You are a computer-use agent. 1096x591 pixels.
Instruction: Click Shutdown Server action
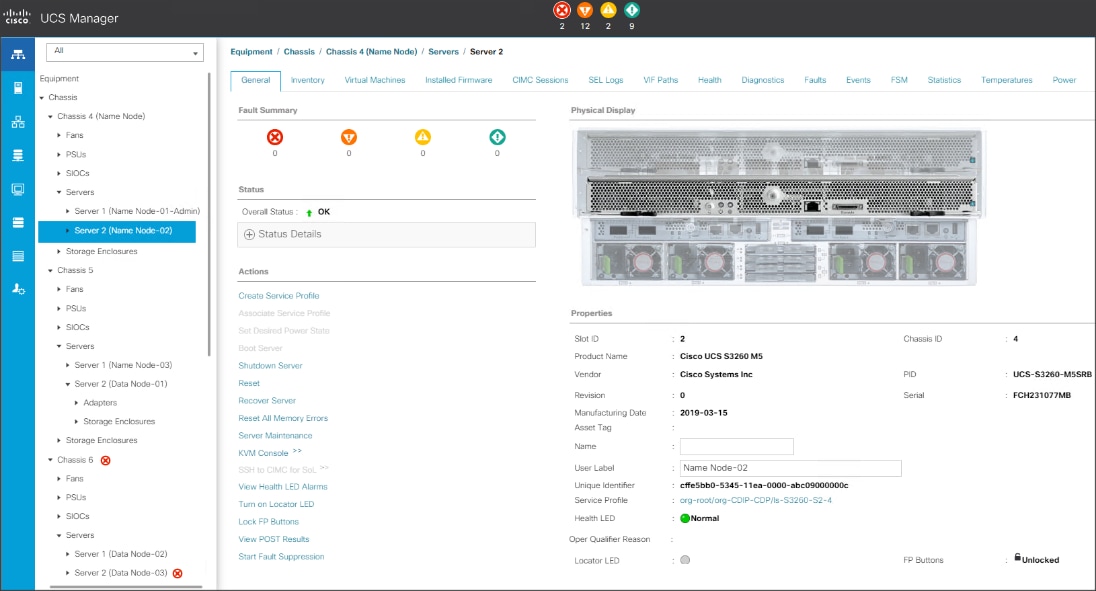(271, 366)
